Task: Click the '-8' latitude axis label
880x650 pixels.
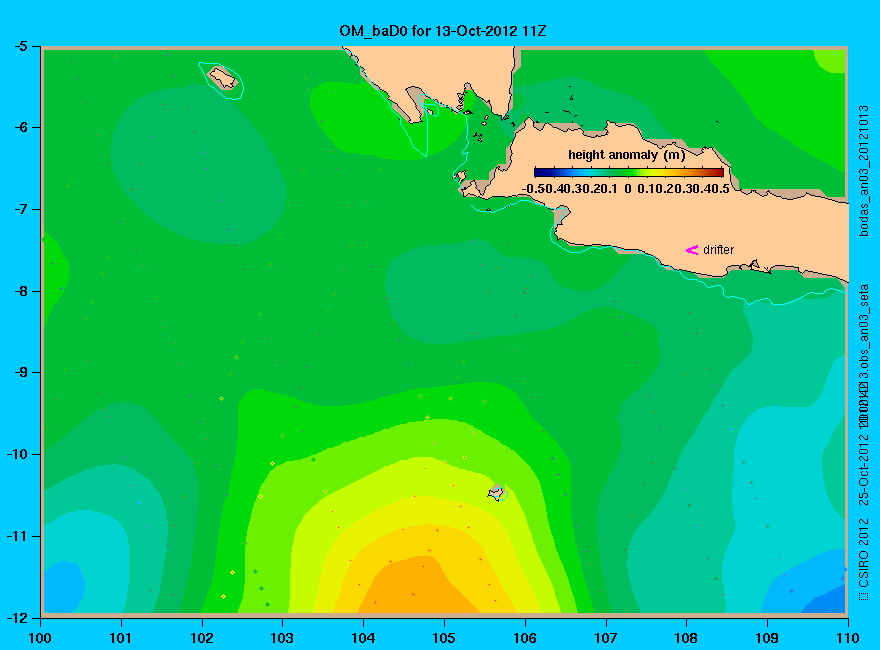Action: [x=20, y=291]
